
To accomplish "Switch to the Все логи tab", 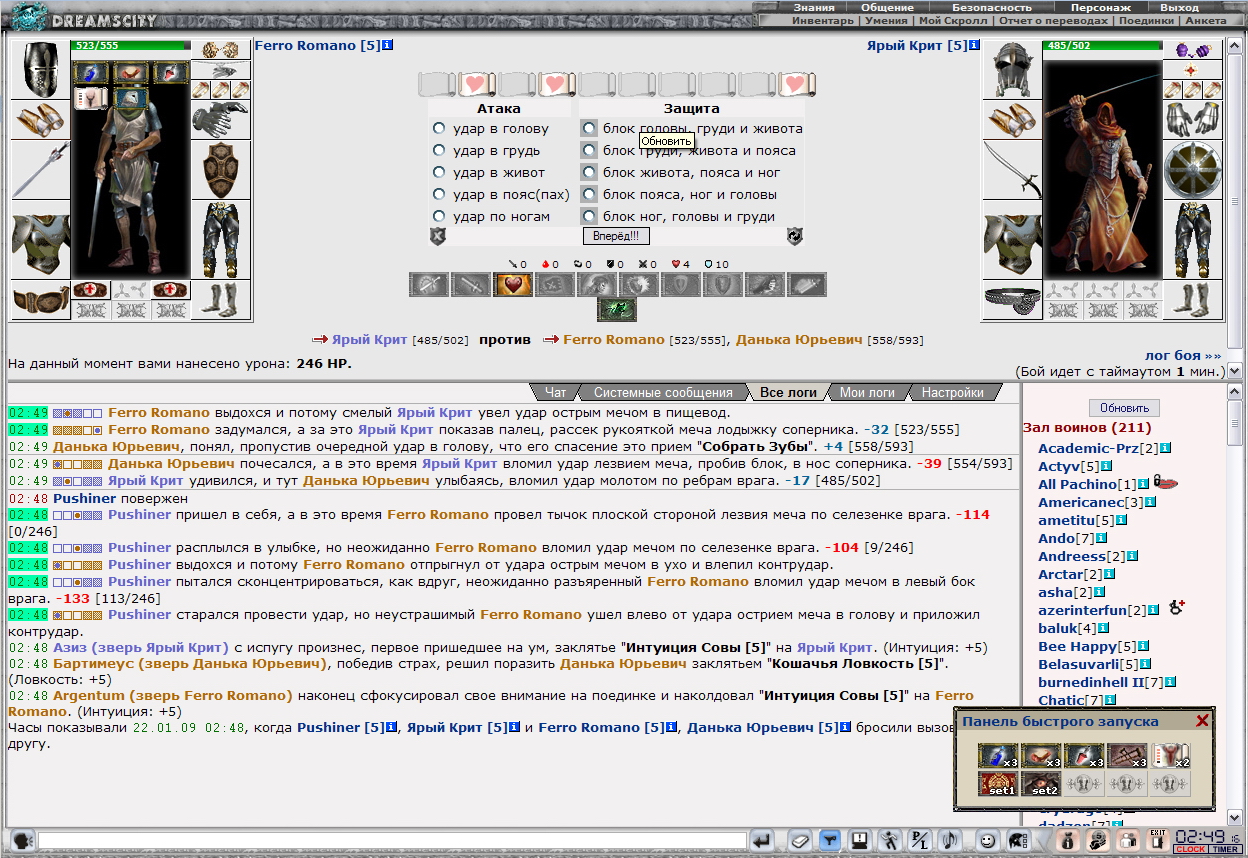I will [x=788, y=392].
